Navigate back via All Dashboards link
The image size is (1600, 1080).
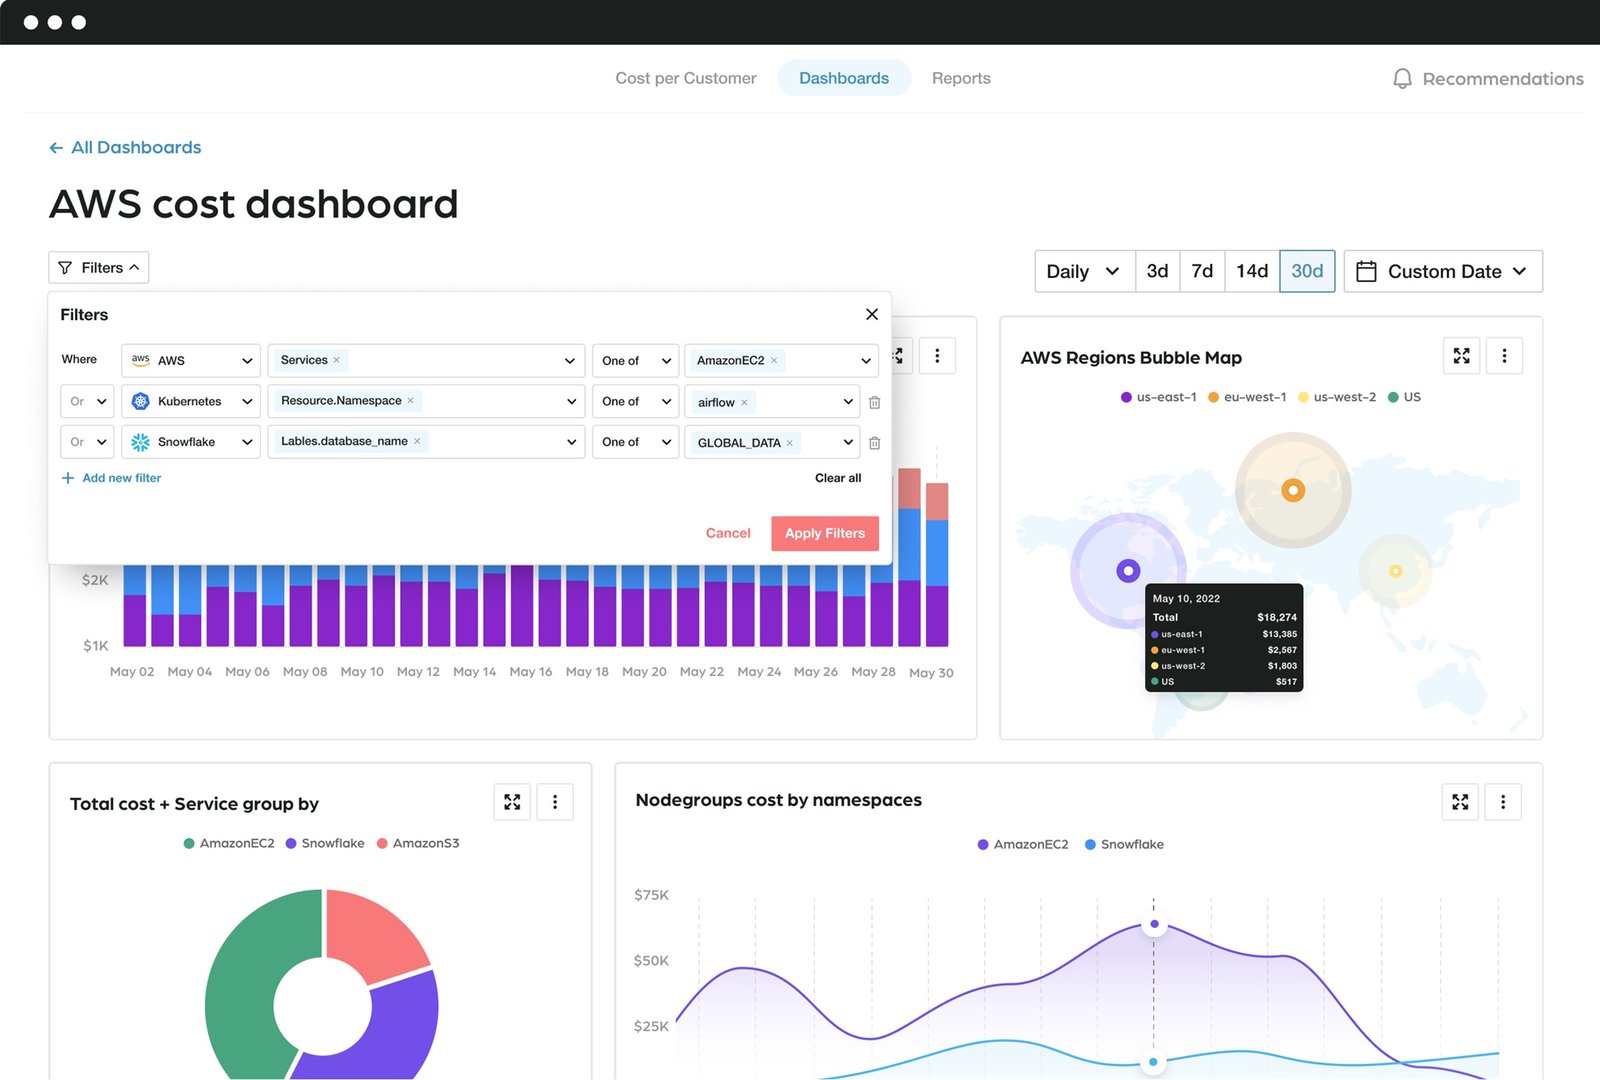124,147
